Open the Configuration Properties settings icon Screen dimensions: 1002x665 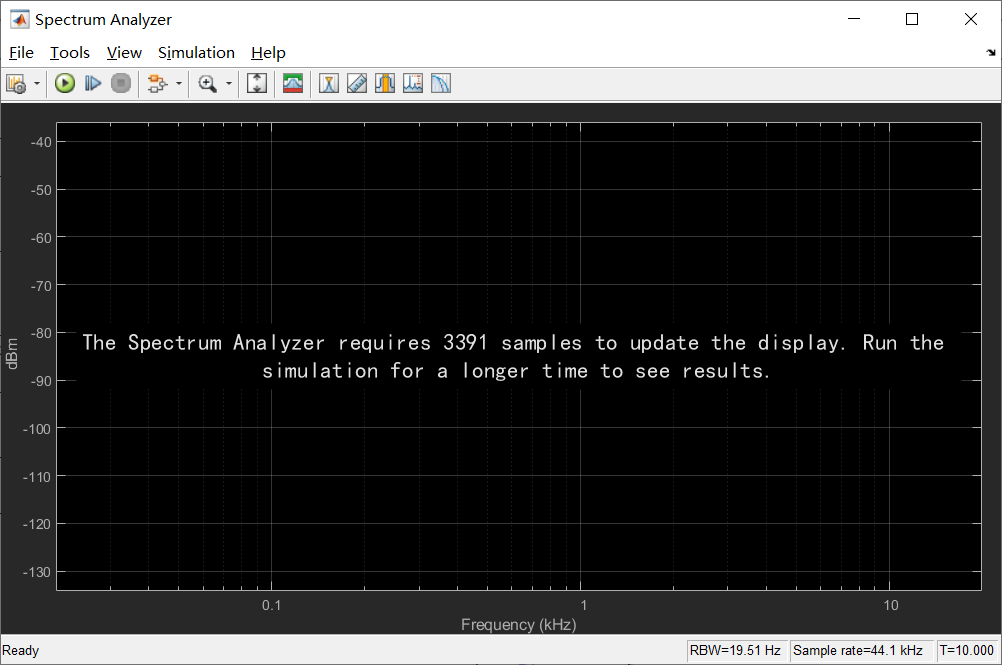click(x=16, y=84)
